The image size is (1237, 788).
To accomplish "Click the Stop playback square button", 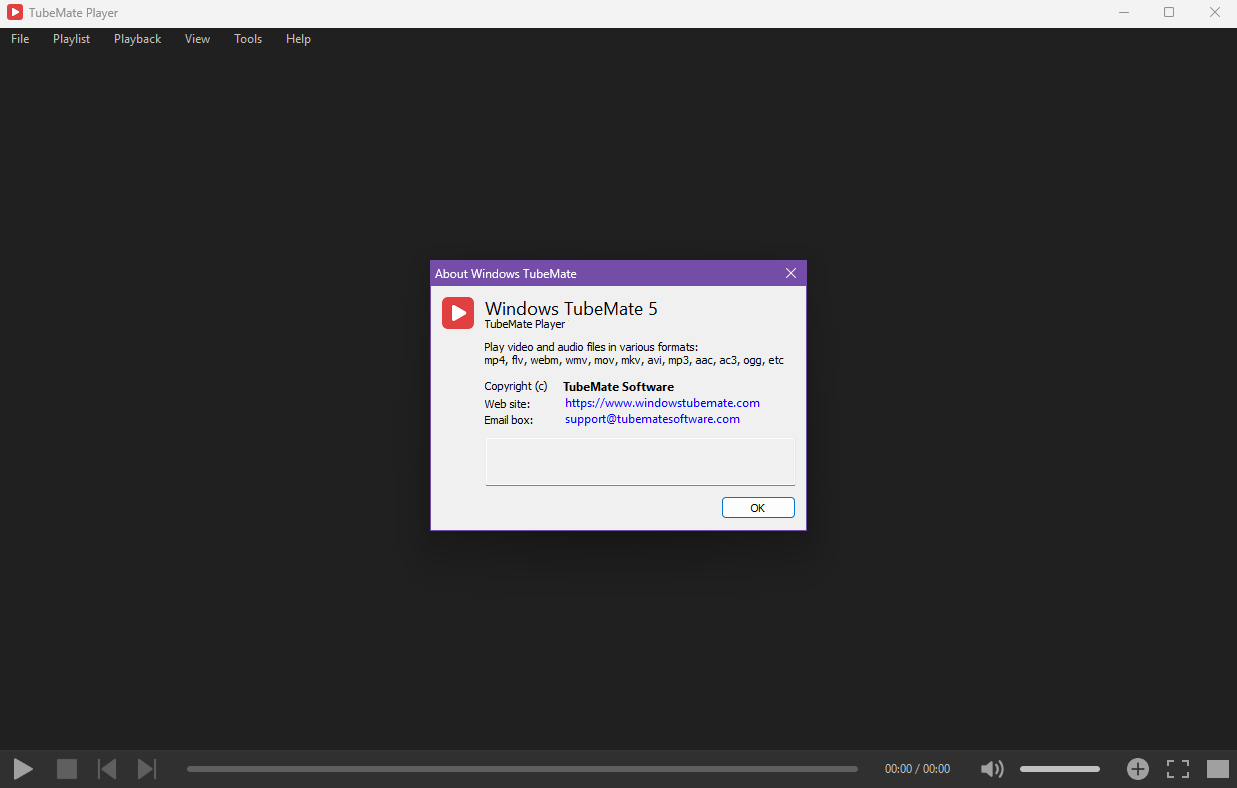I will coord(67,769).
